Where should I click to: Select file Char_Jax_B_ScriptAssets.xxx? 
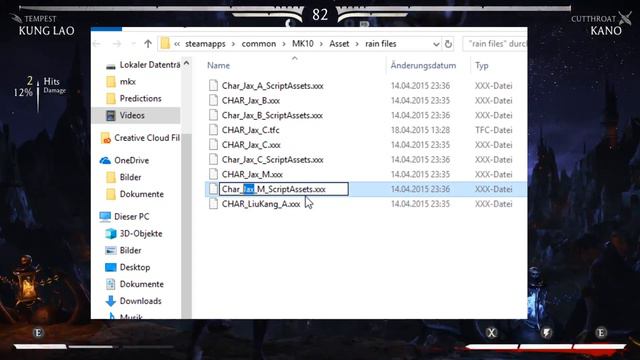272,115
